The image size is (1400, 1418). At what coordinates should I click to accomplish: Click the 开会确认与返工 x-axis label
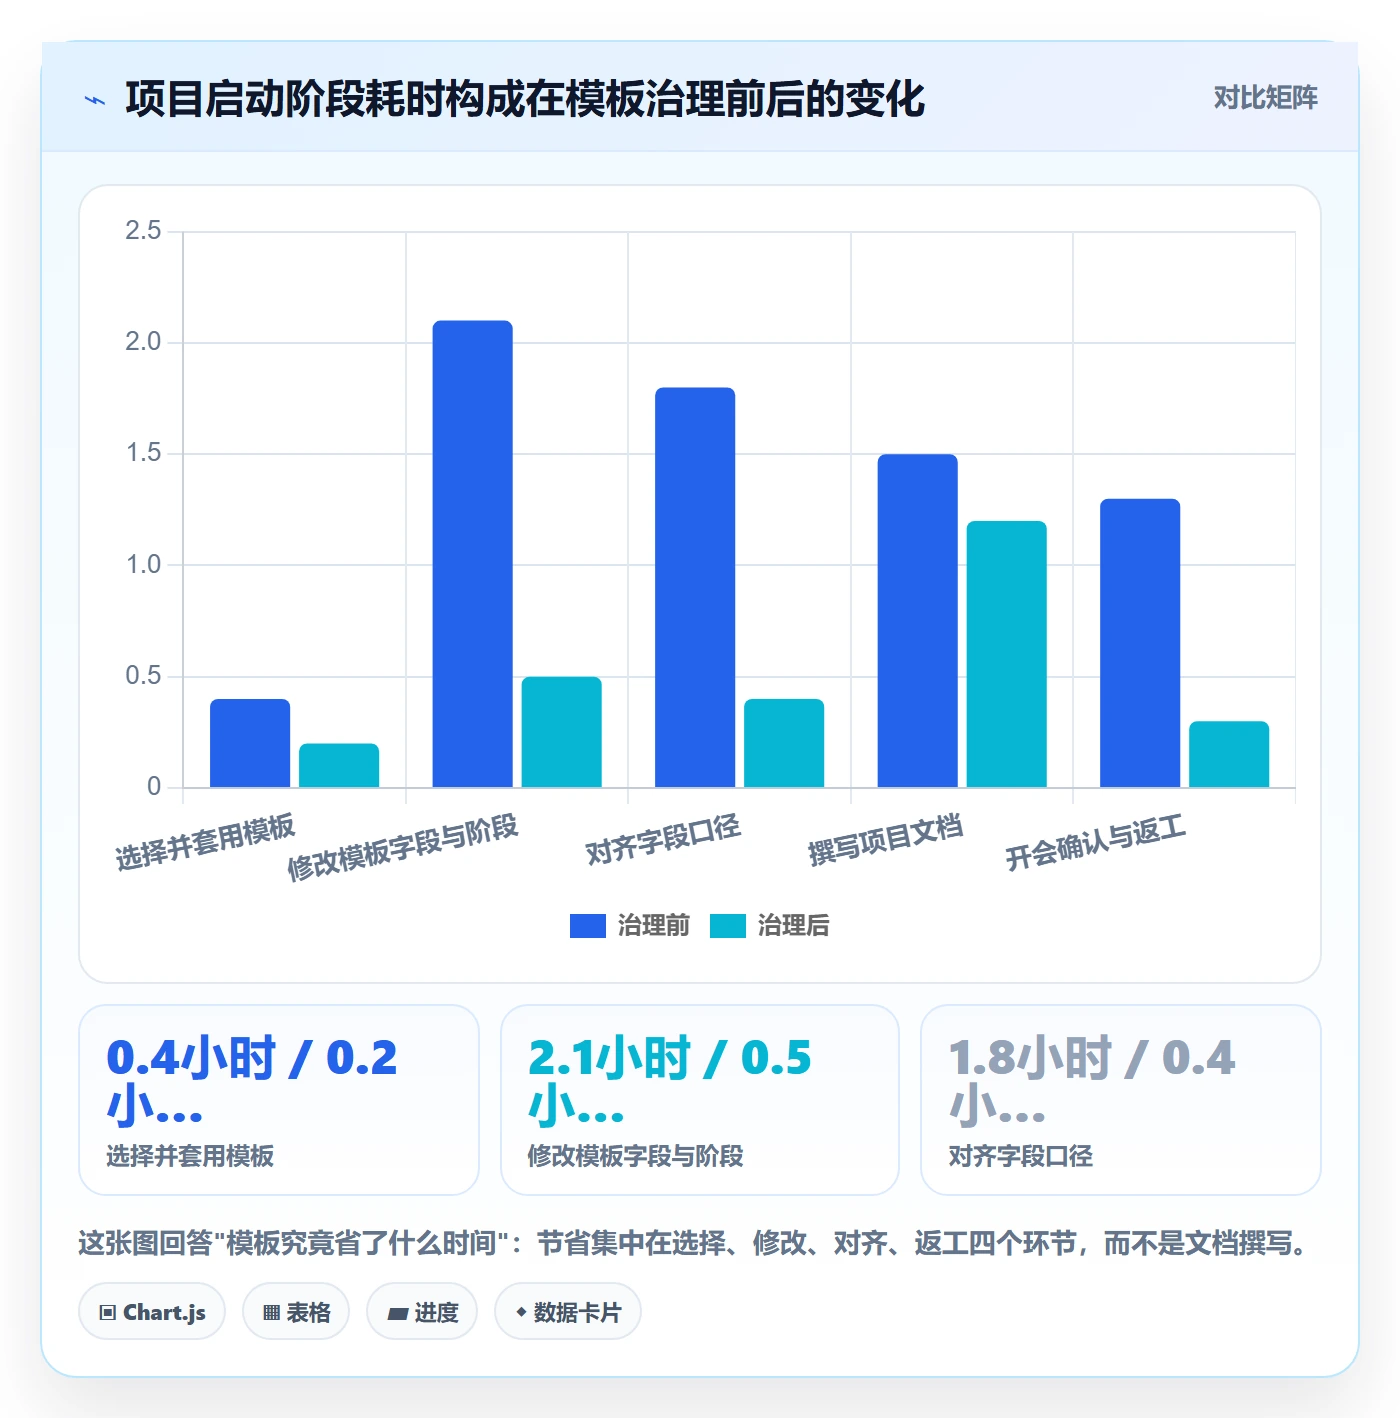(1096, 842)
